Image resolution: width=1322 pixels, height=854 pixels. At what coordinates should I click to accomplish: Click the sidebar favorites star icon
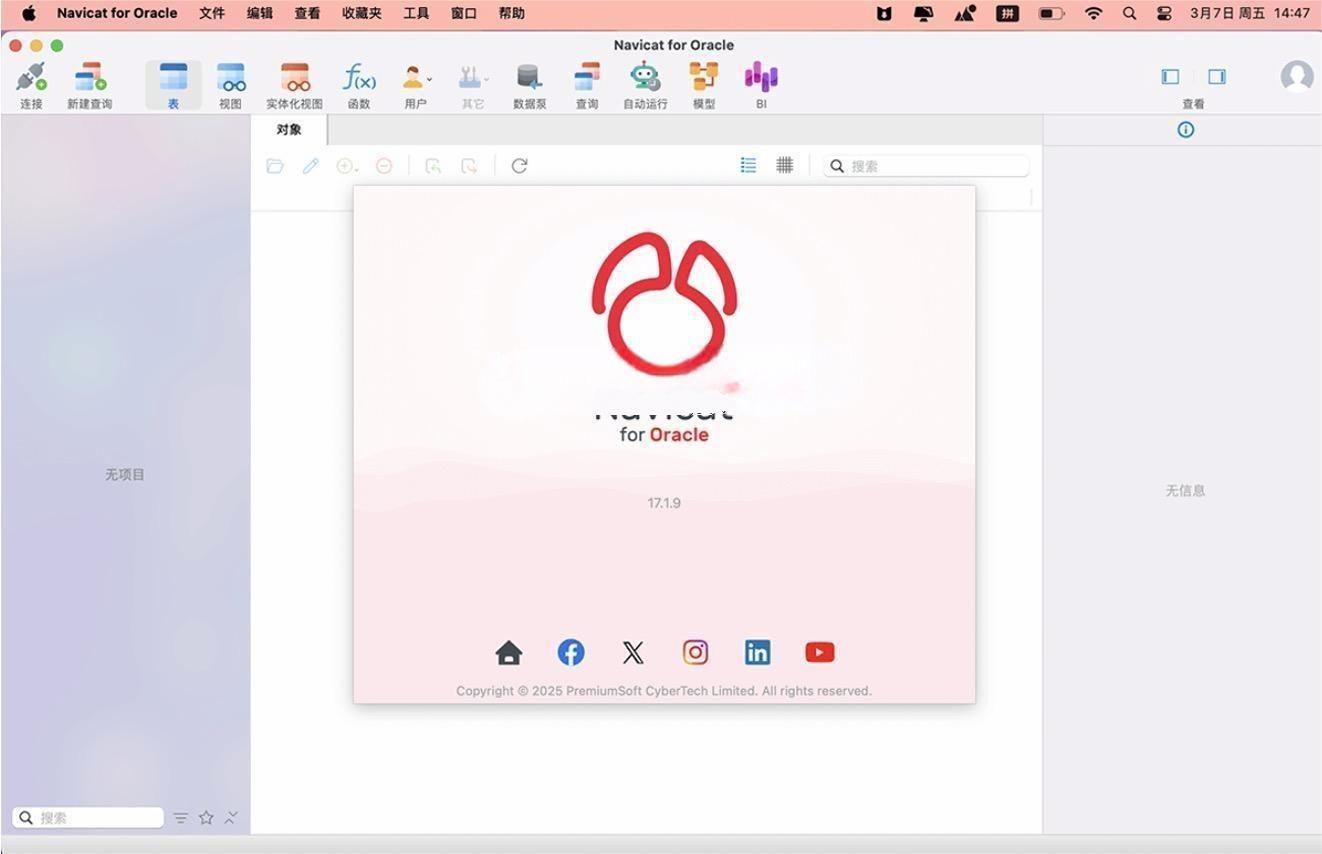(x=206, y=817)
